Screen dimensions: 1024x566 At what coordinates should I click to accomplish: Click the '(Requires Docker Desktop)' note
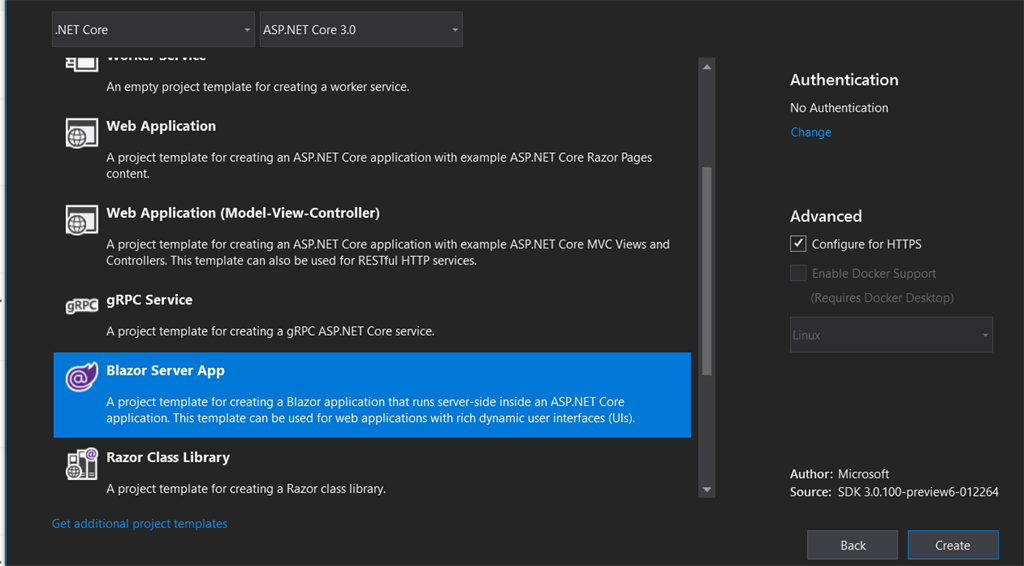coord(882,298)
